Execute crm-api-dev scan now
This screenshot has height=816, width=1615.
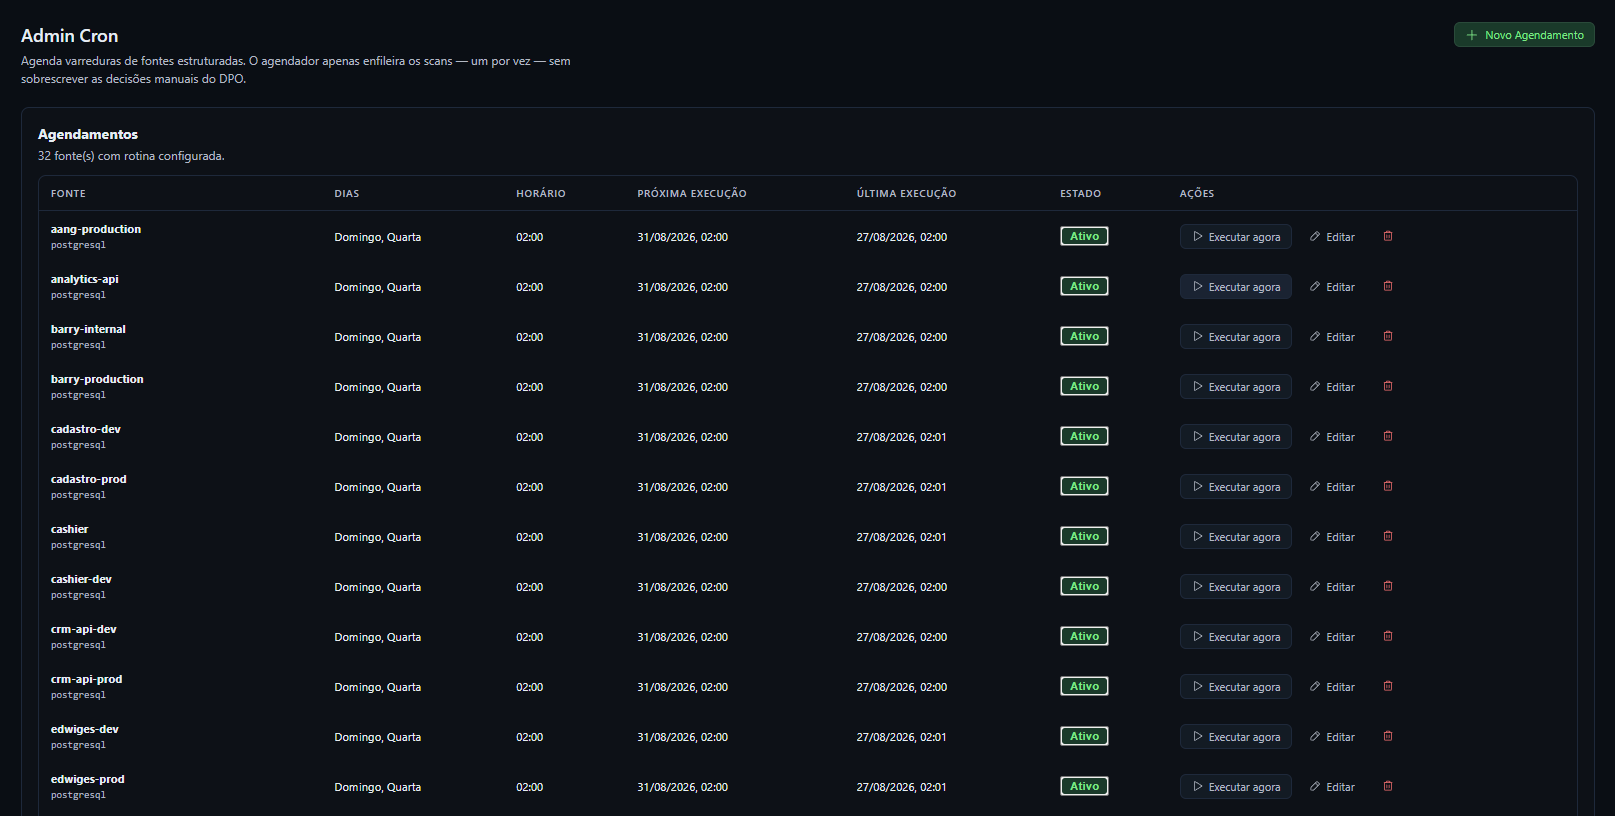pyautogui.click(x=1236, y=637)
